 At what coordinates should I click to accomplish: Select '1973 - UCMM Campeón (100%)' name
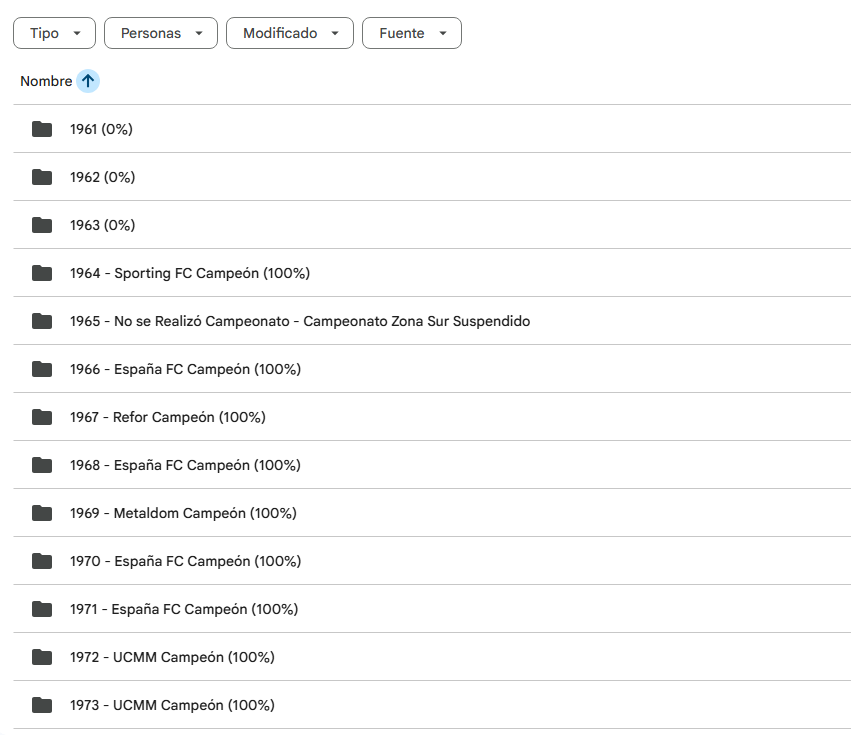pyautogui.click(x=173, y=705)
